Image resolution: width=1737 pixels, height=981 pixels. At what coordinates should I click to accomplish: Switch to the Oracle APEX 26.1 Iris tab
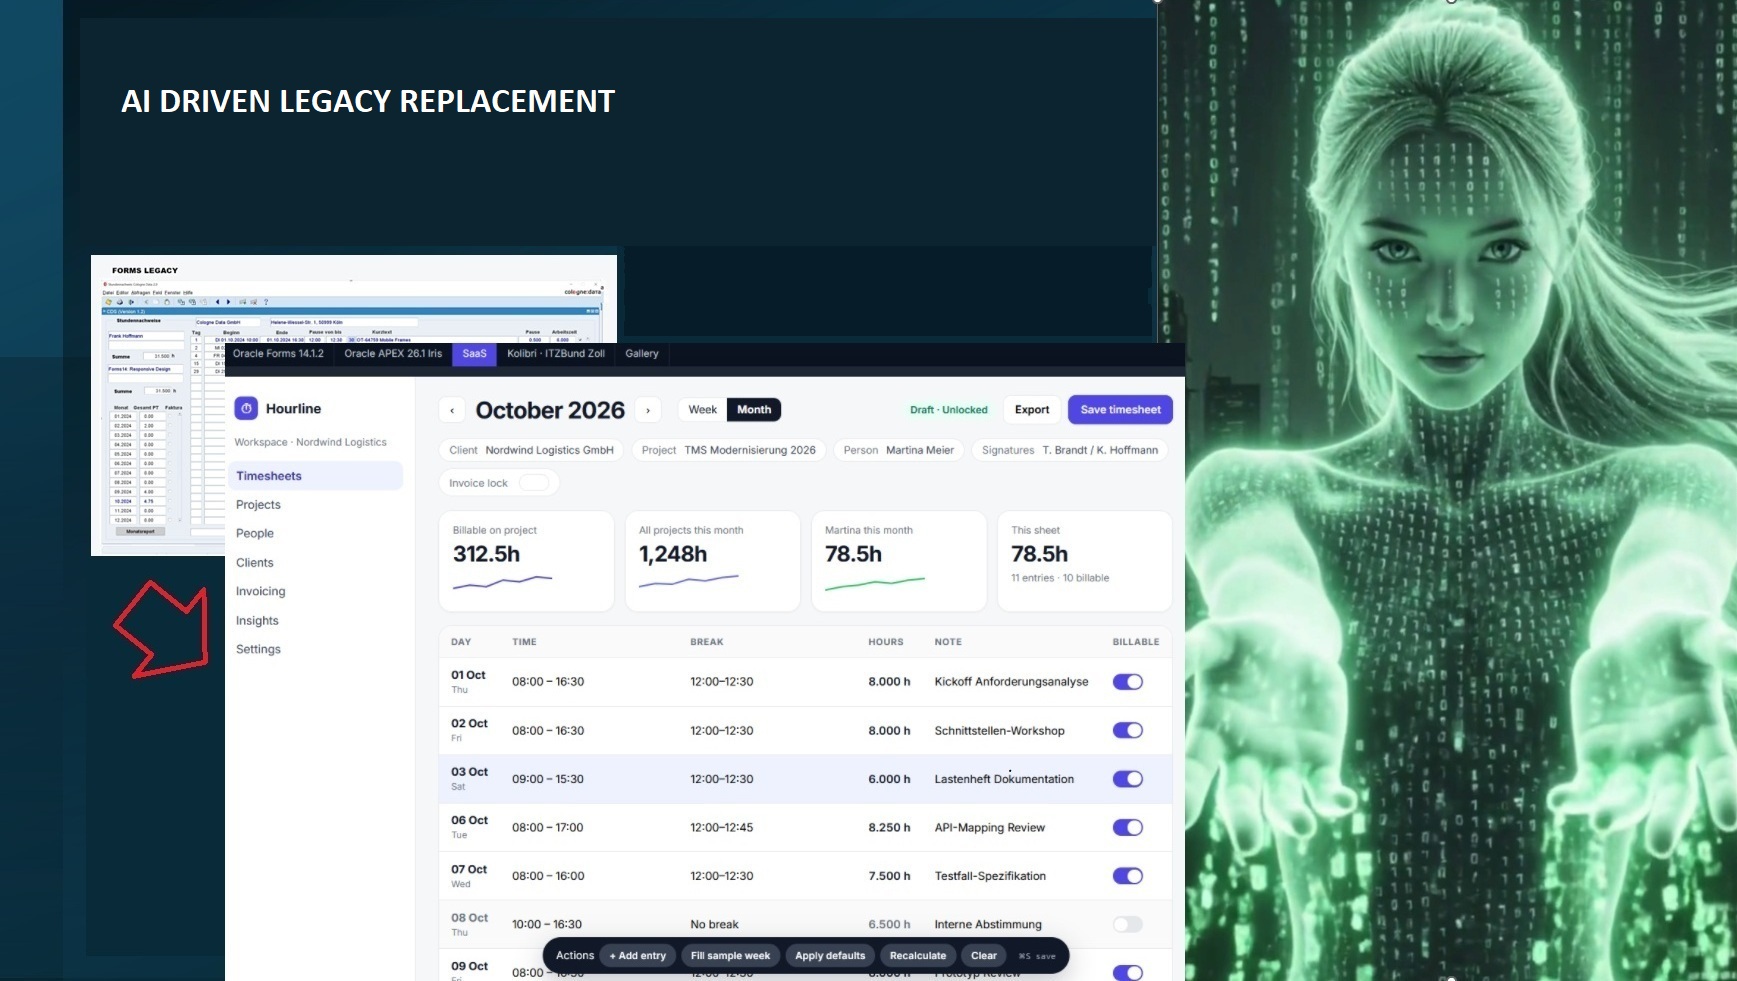point(393,354)
